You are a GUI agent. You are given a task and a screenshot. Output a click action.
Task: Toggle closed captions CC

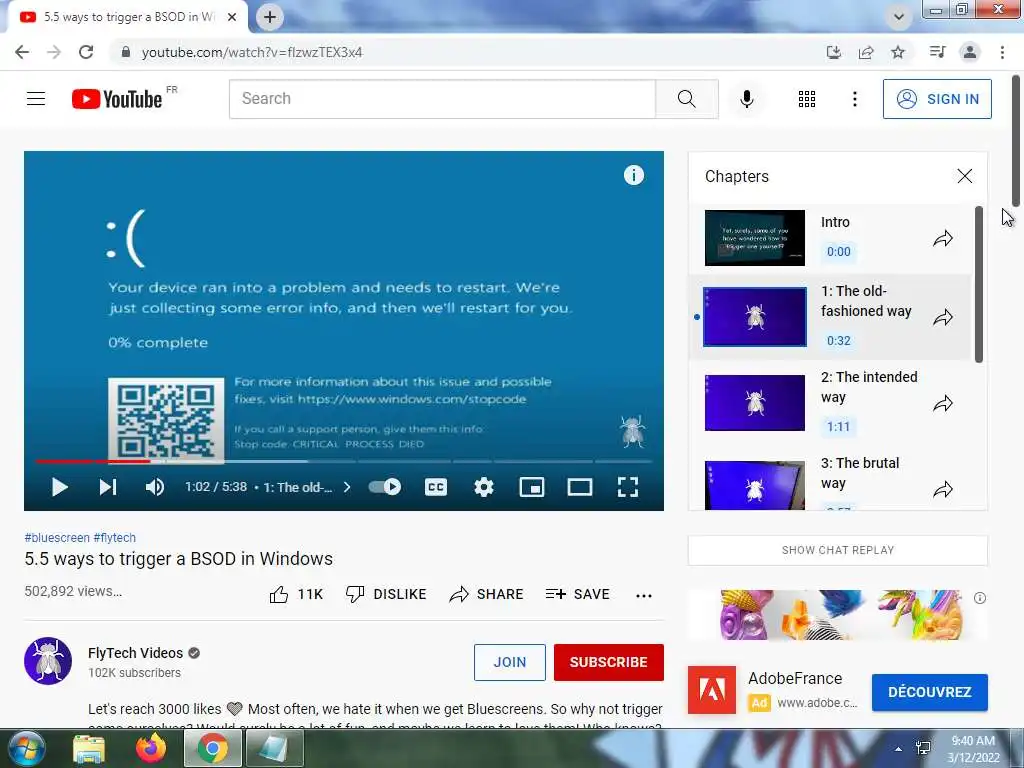click(436, 487)
